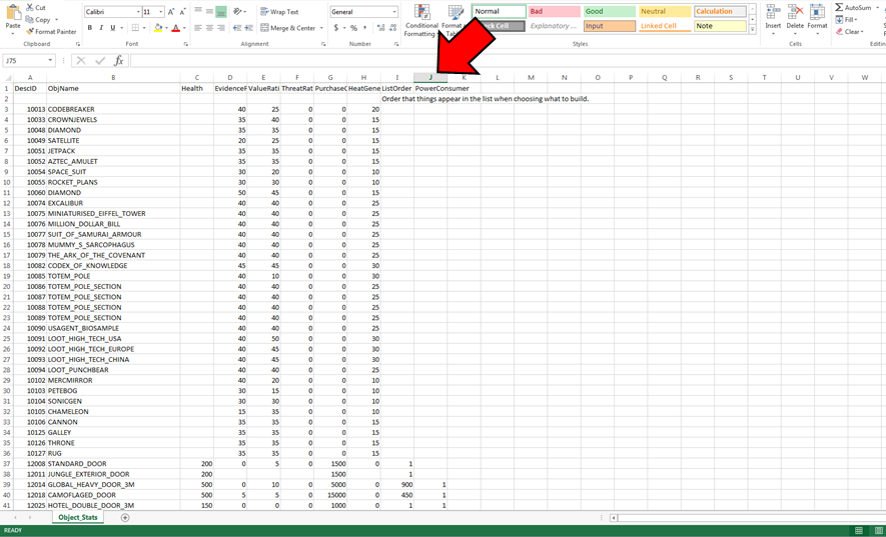Open the font size 11 dropdown
This screenshot has width=886, height=537.
(x=161, y=12)
